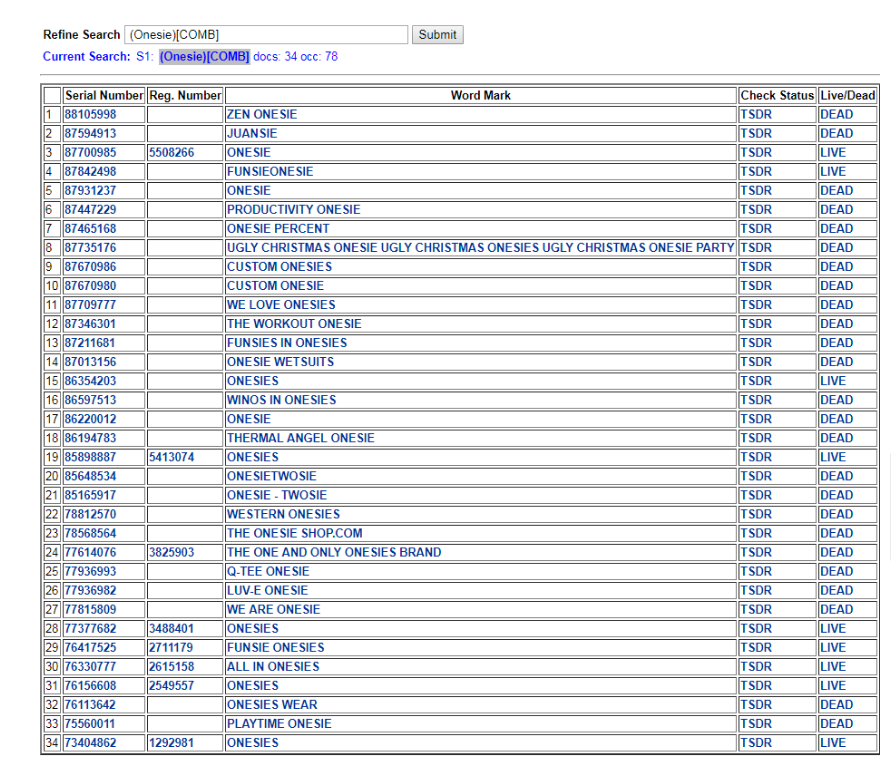Open serial number 87670986
891x764 pixels.
(90, 267)
